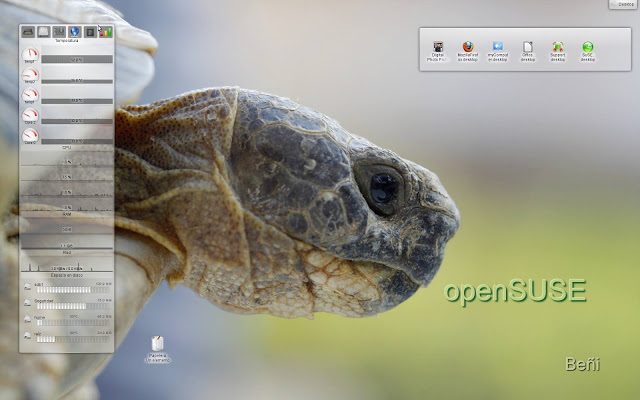
Task: Click the top-right desktop toolbox button
Action: click(x=624, y=4)
